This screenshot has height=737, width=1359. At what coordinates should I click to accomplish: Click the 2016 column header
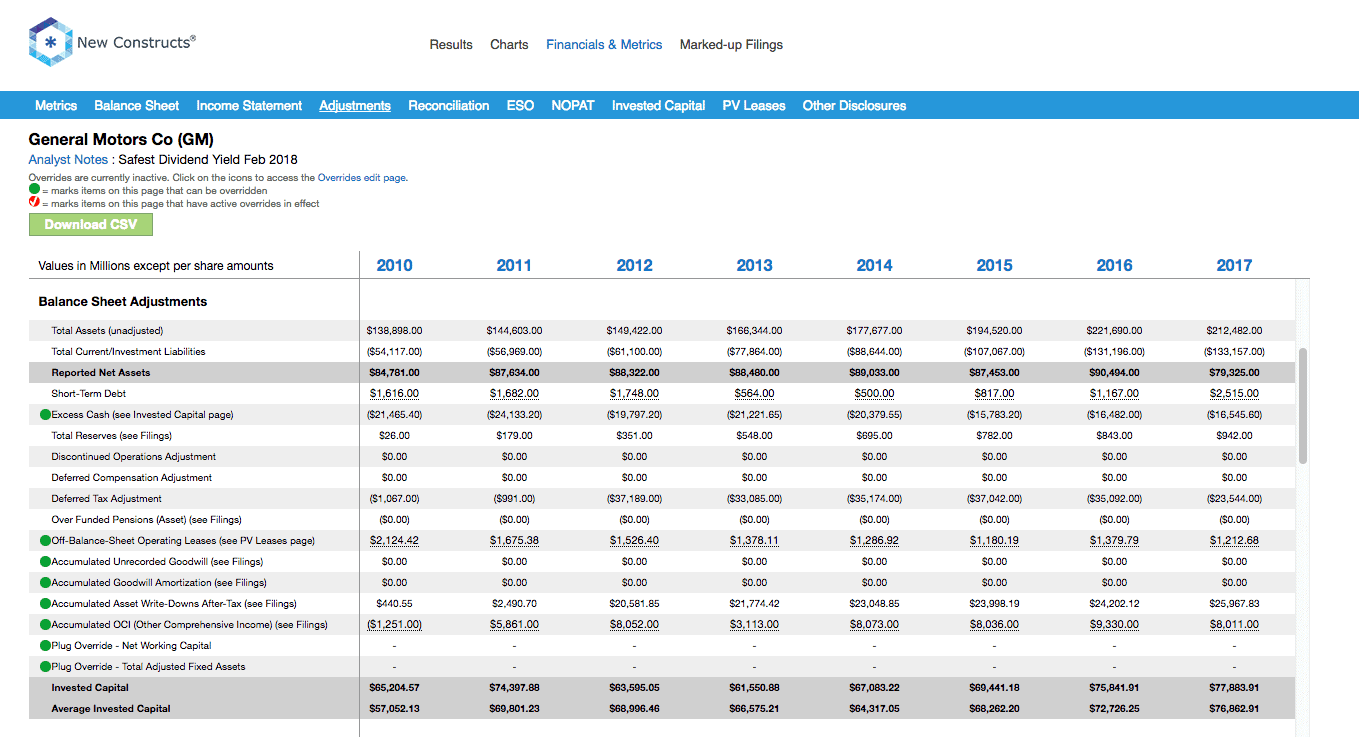click(1114, 265)
